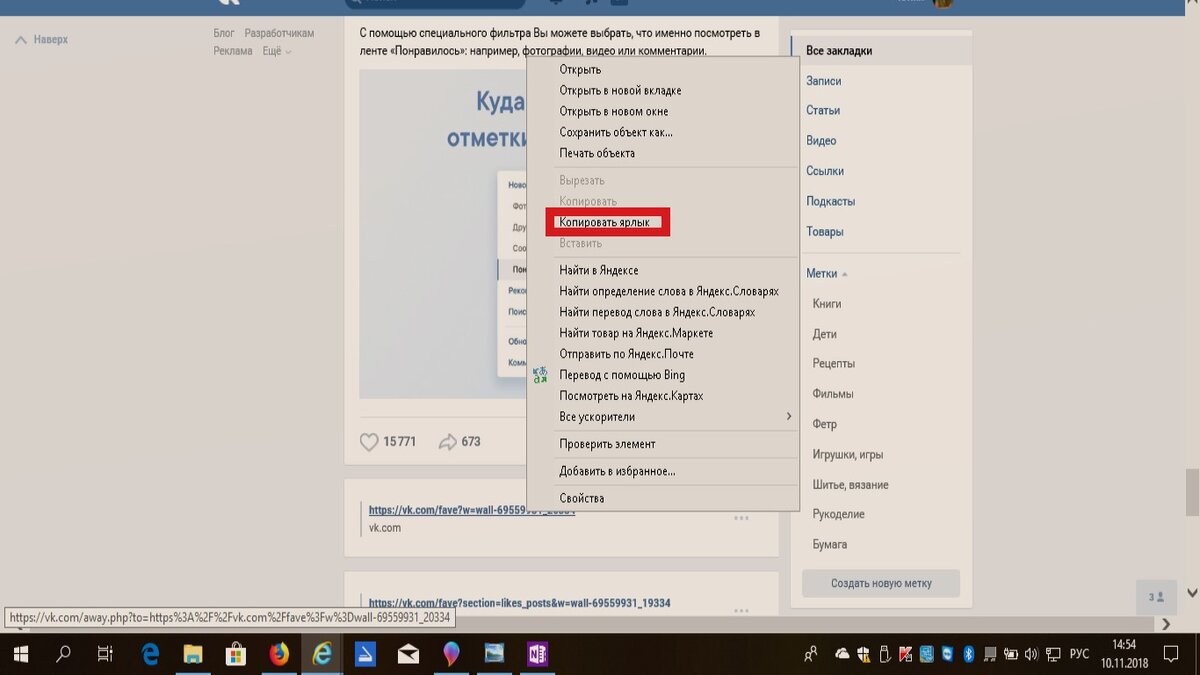
Task: Open the Action Center notification icon
Action: pos(1171,654)
